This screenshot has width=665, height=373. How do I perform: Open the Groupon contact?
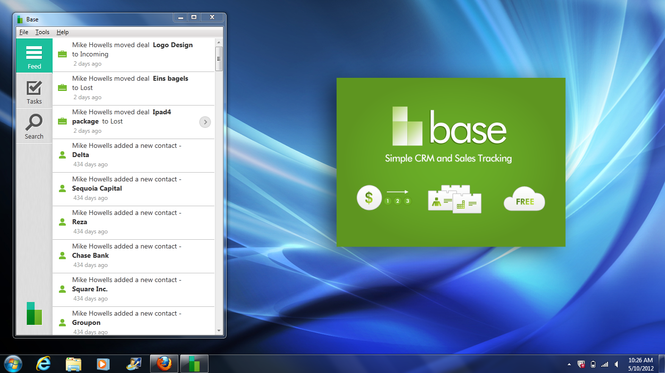(86, 323)
